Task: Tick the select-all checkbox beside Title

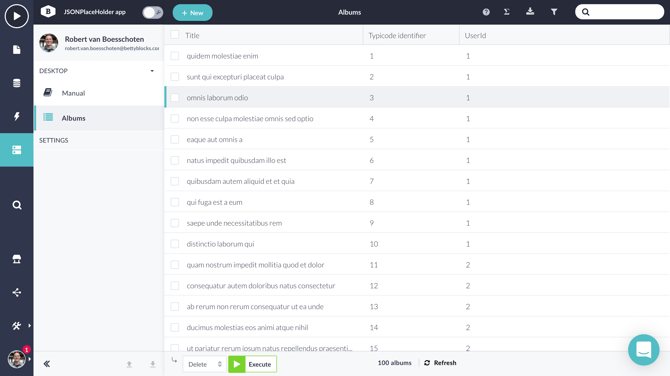Action: 175,35
